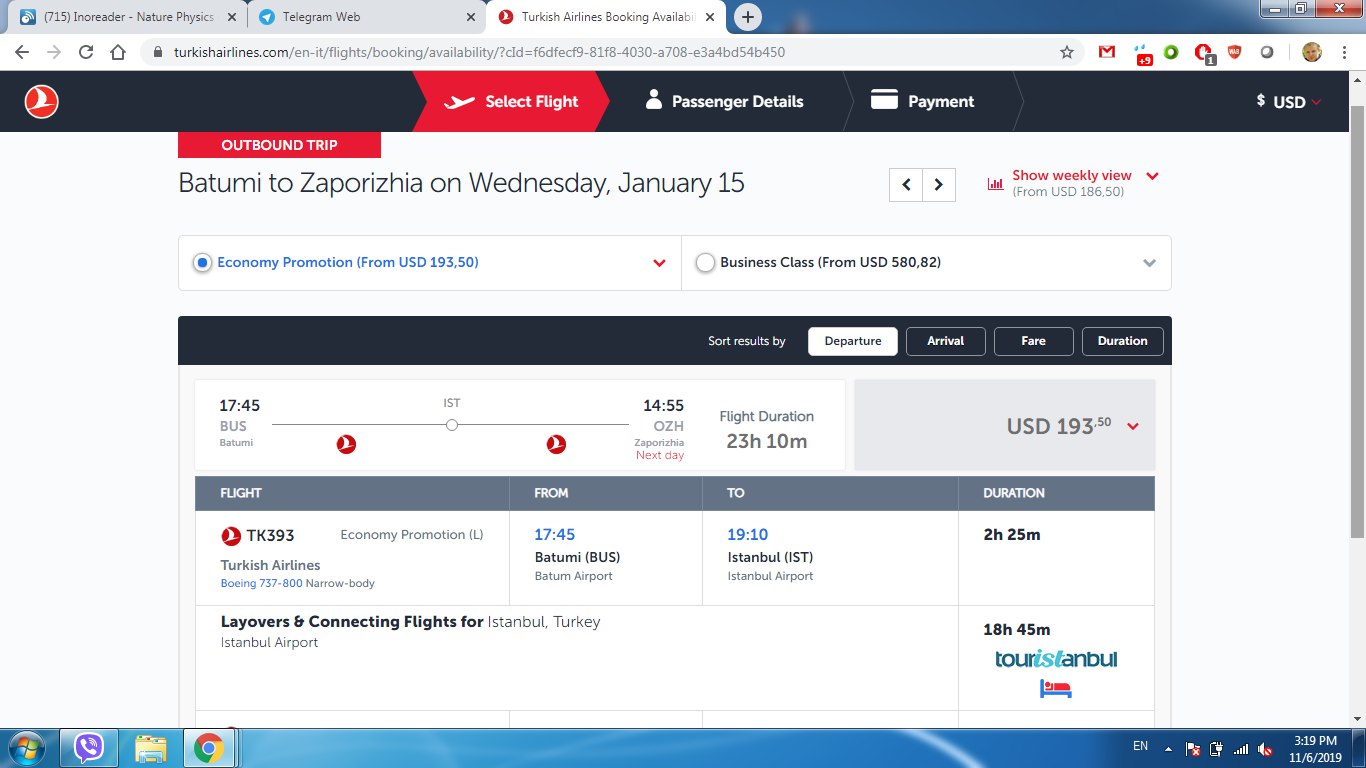The height and width of the screenshot is (768, 1366).
Task: Click the bed icon under touristanbul
Action: point(1055,688)
